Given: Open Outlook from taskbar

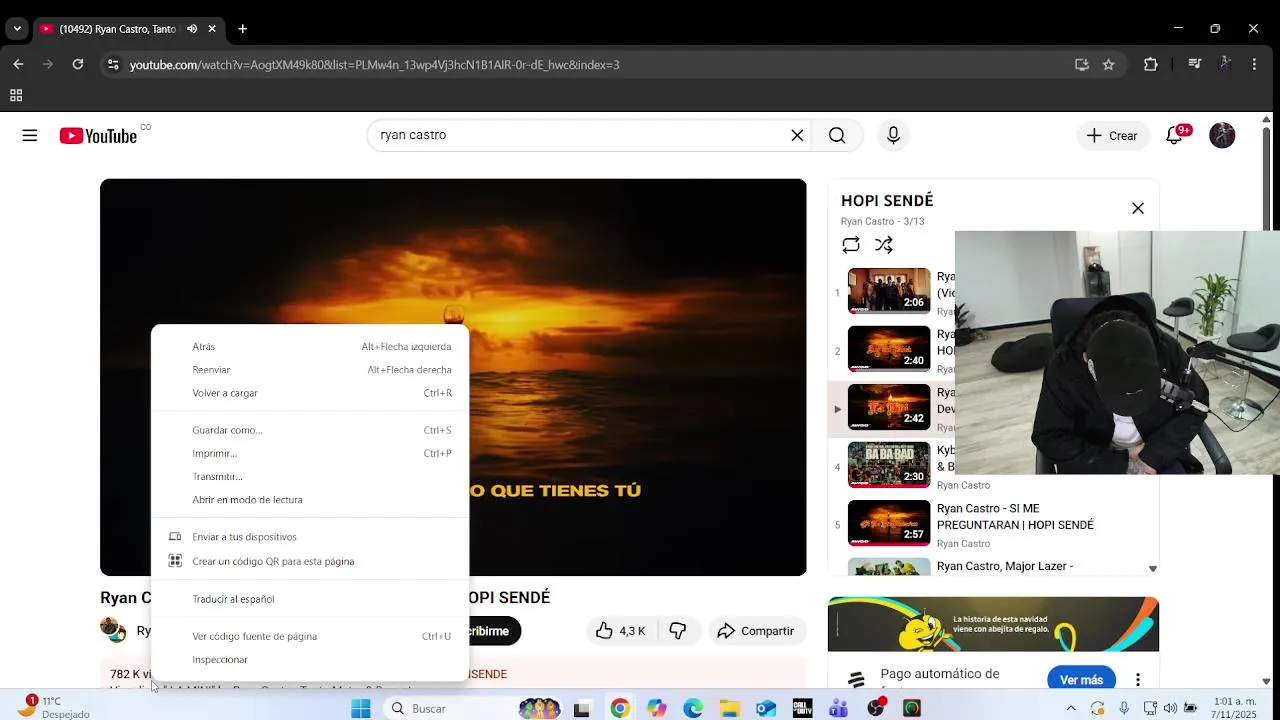Looking at the screenshot, I should pyautogui.click(x=766, y=708).
